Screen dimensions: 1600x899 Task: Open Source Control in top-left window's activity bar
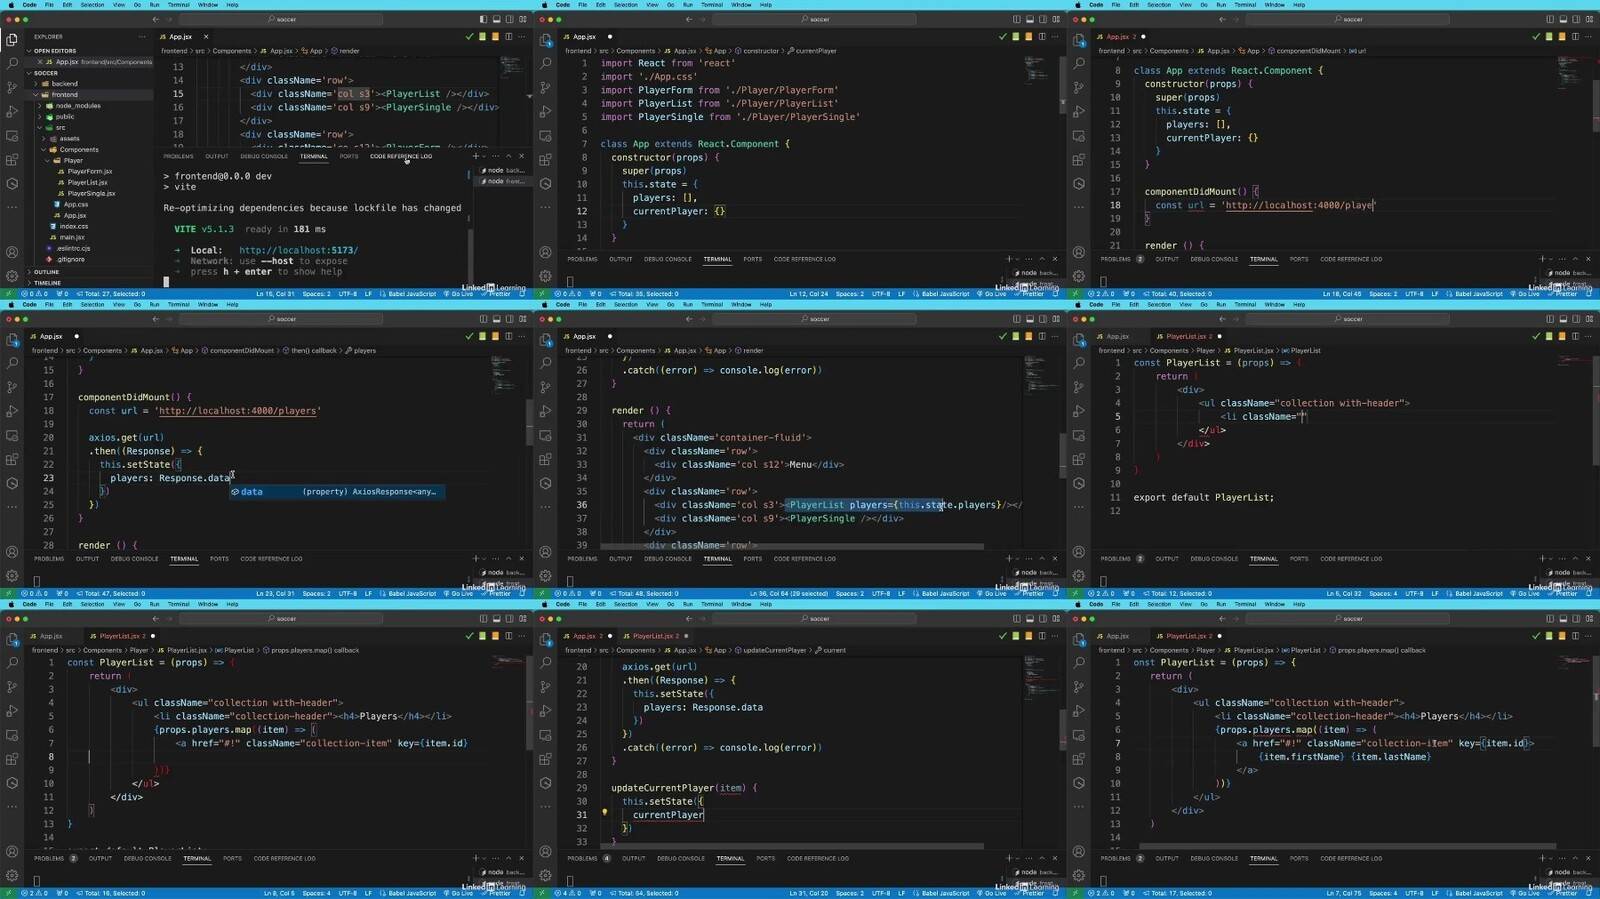12,87
